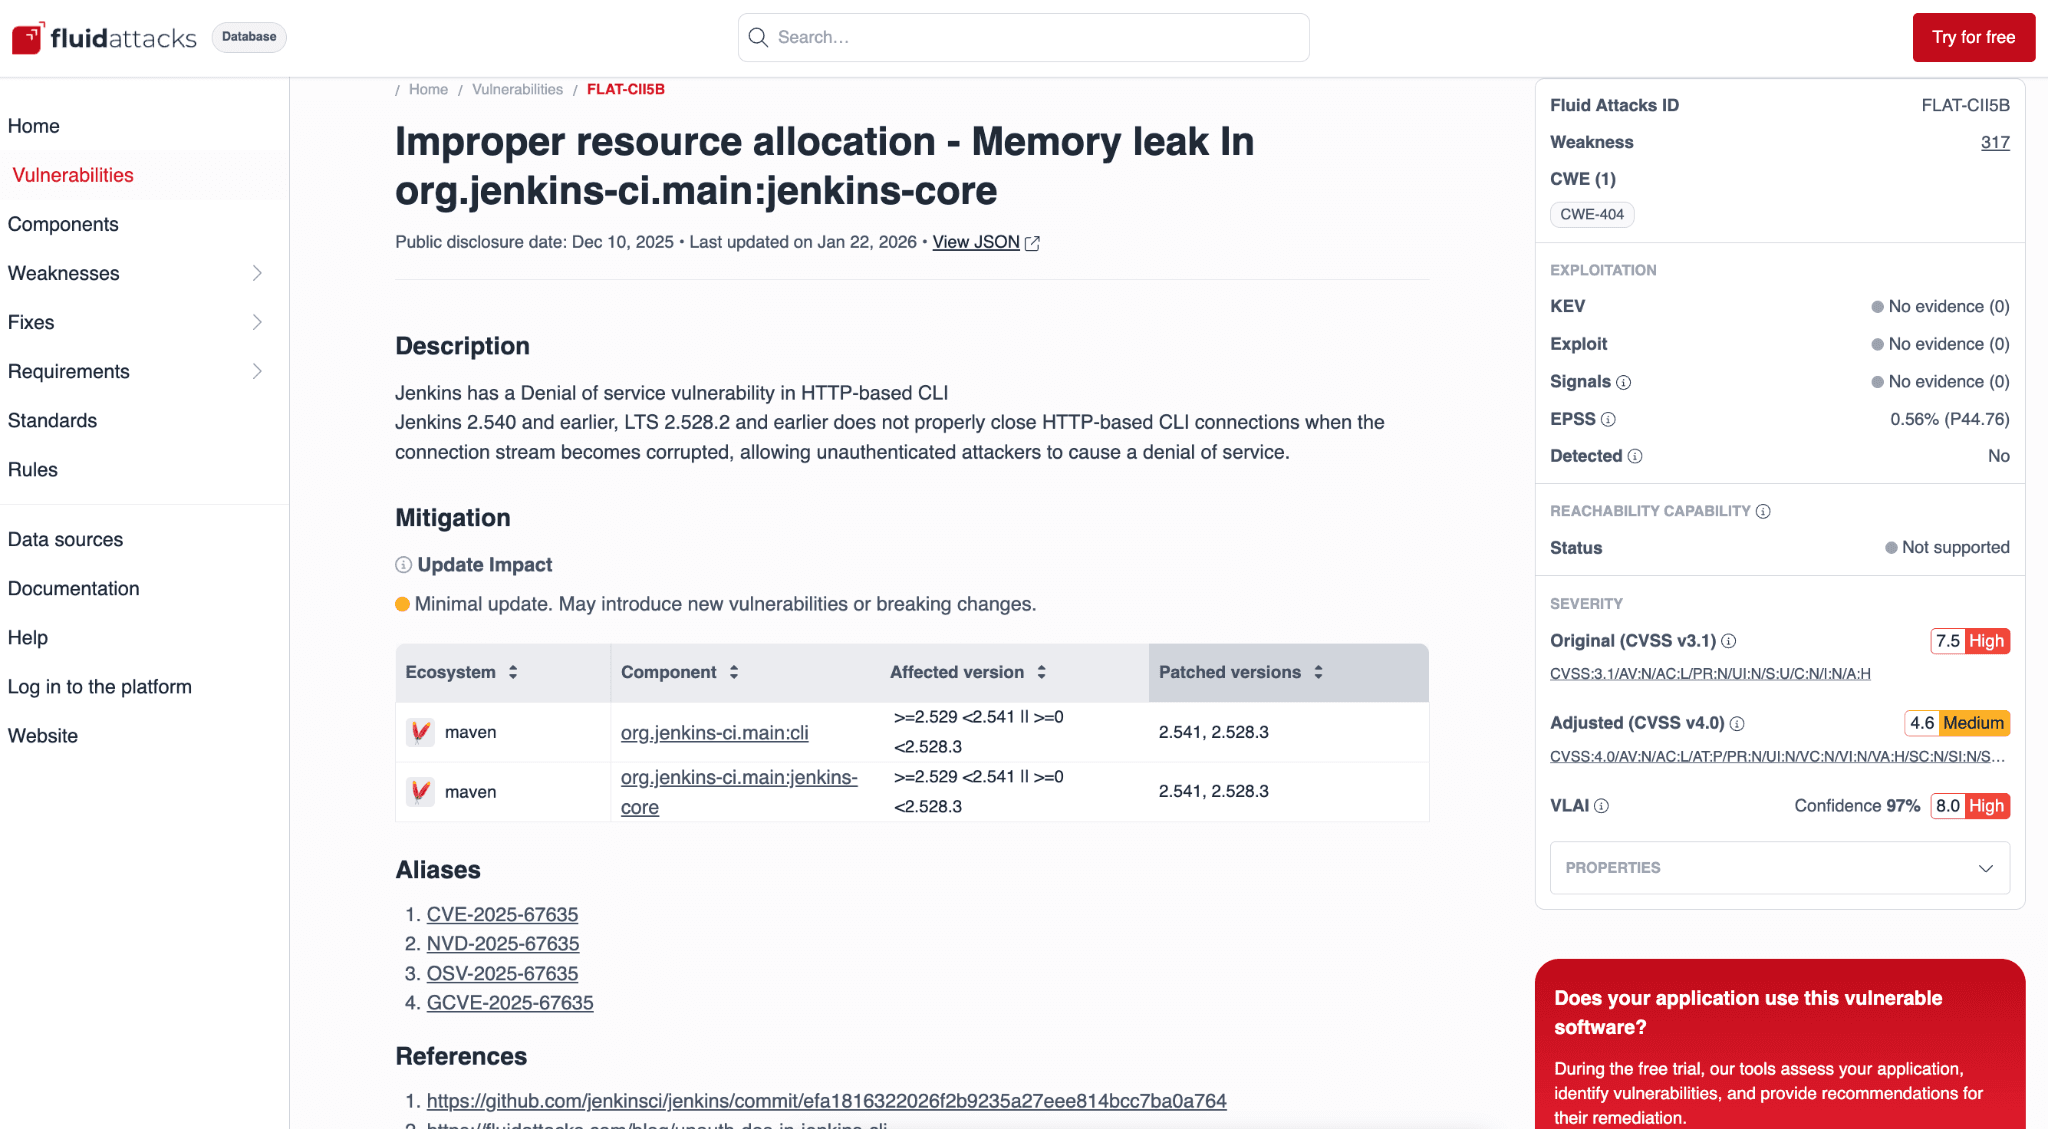Screen dimensions: 2048x1129
Task: Click the Fluid Attacks logo icon
Action: point(27,37)
